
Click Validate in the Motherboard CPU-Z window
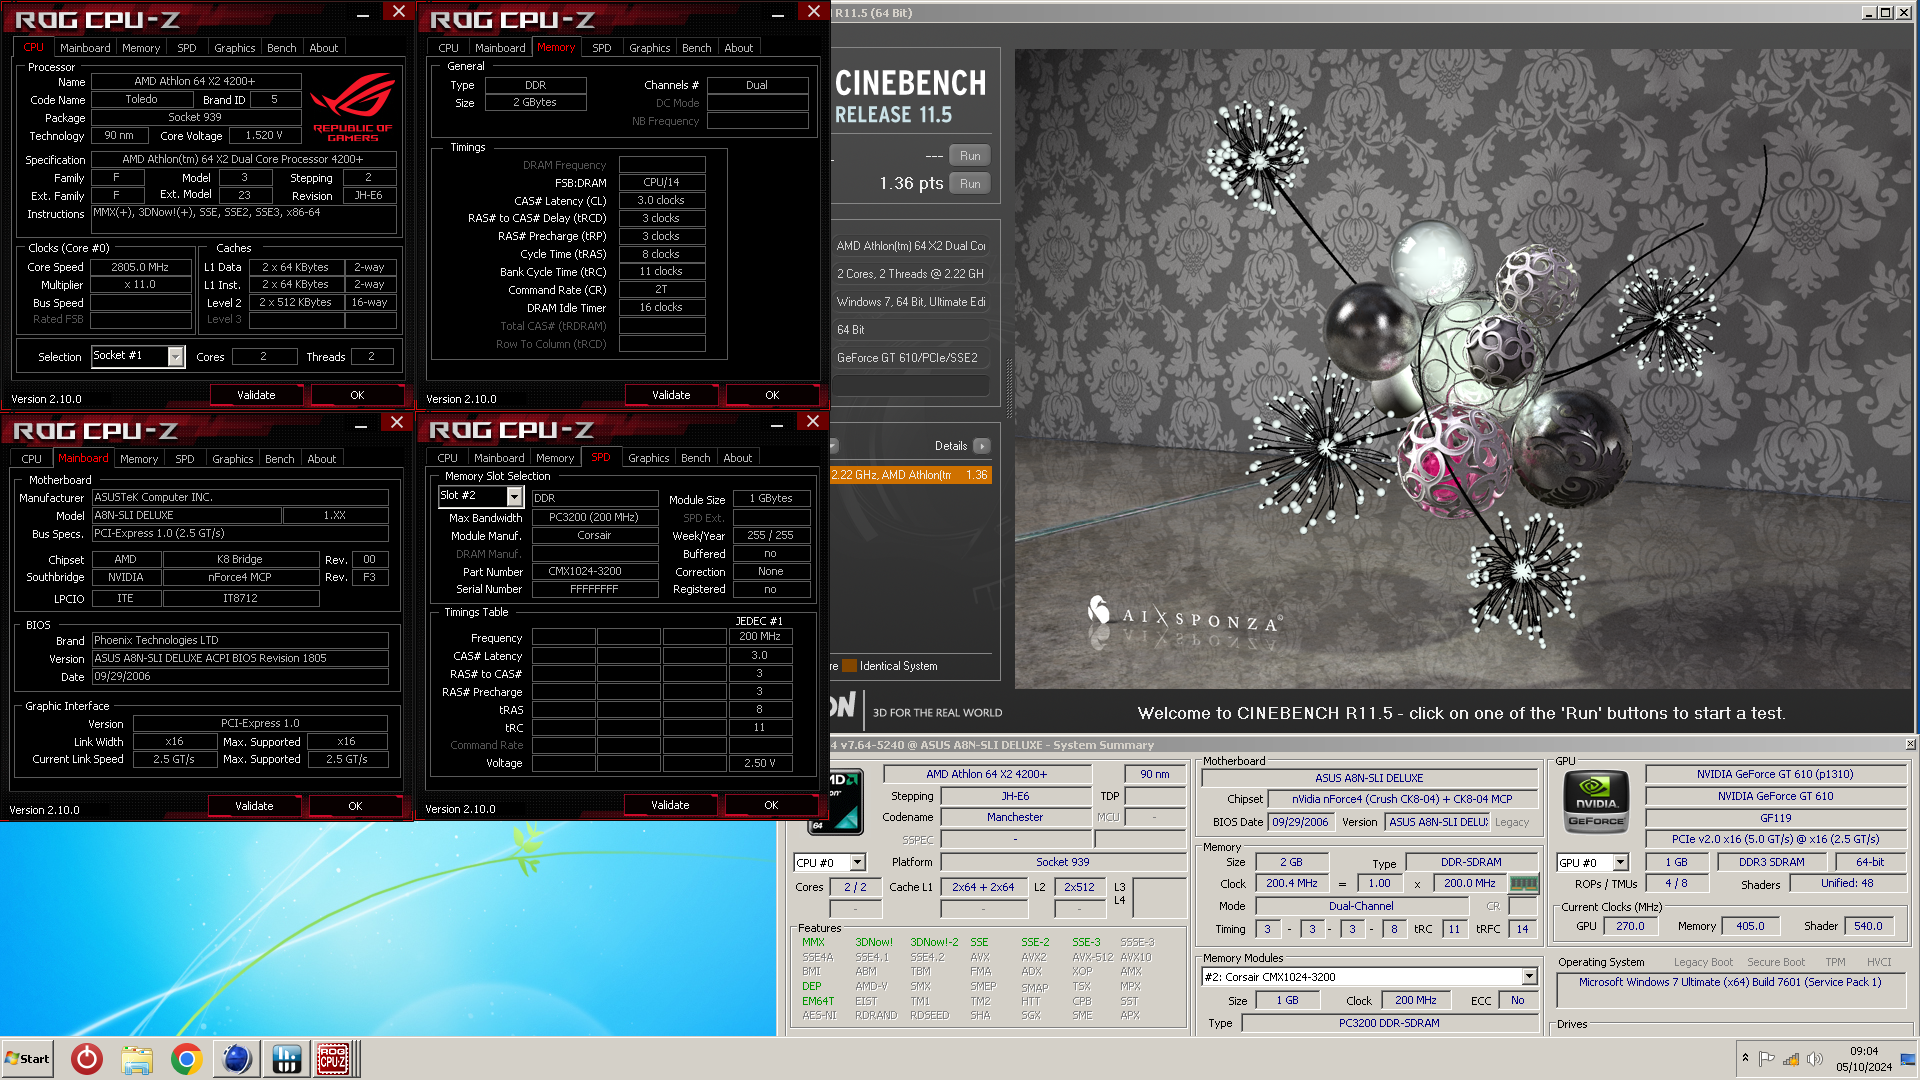click(x=254, y=806)
